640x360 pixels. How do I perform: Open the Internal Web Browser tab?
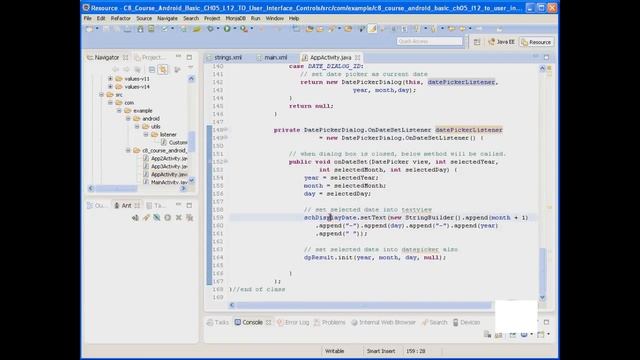click(383, 322)
